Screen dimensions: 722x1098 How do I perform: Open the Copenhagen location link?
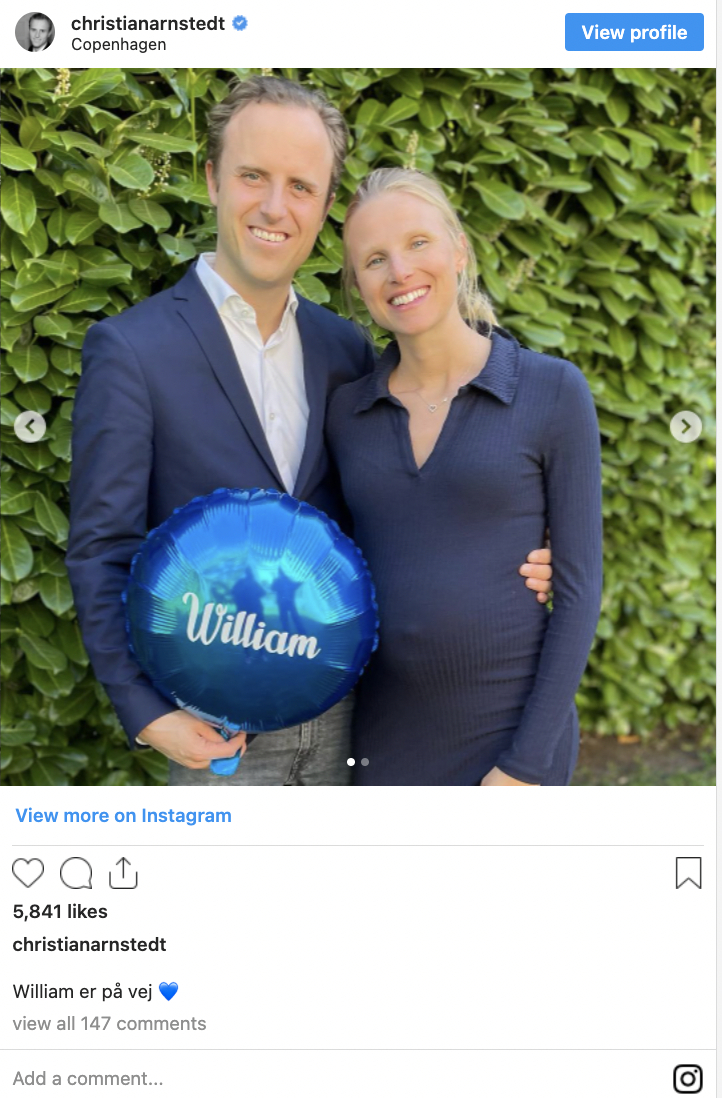pyautogui.click(x=118, y=45)
